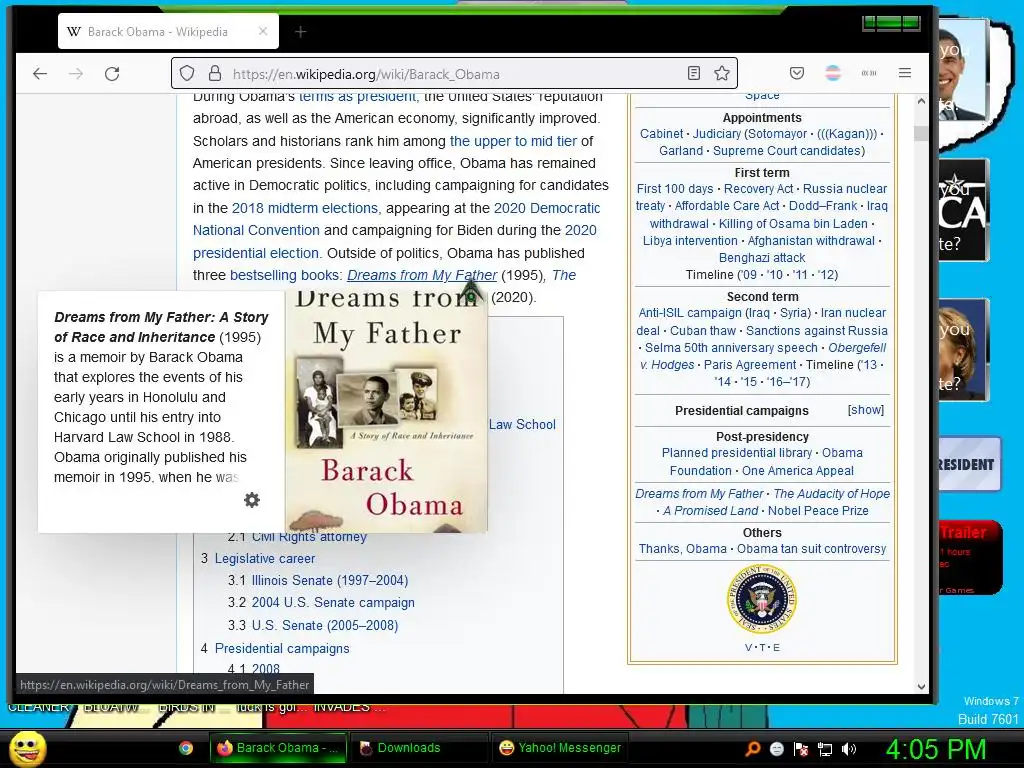Image resolution: width=1024 pixels, height=768 pixels.
Task: Open A Promised Land link
Action: (x=711, y=510)
